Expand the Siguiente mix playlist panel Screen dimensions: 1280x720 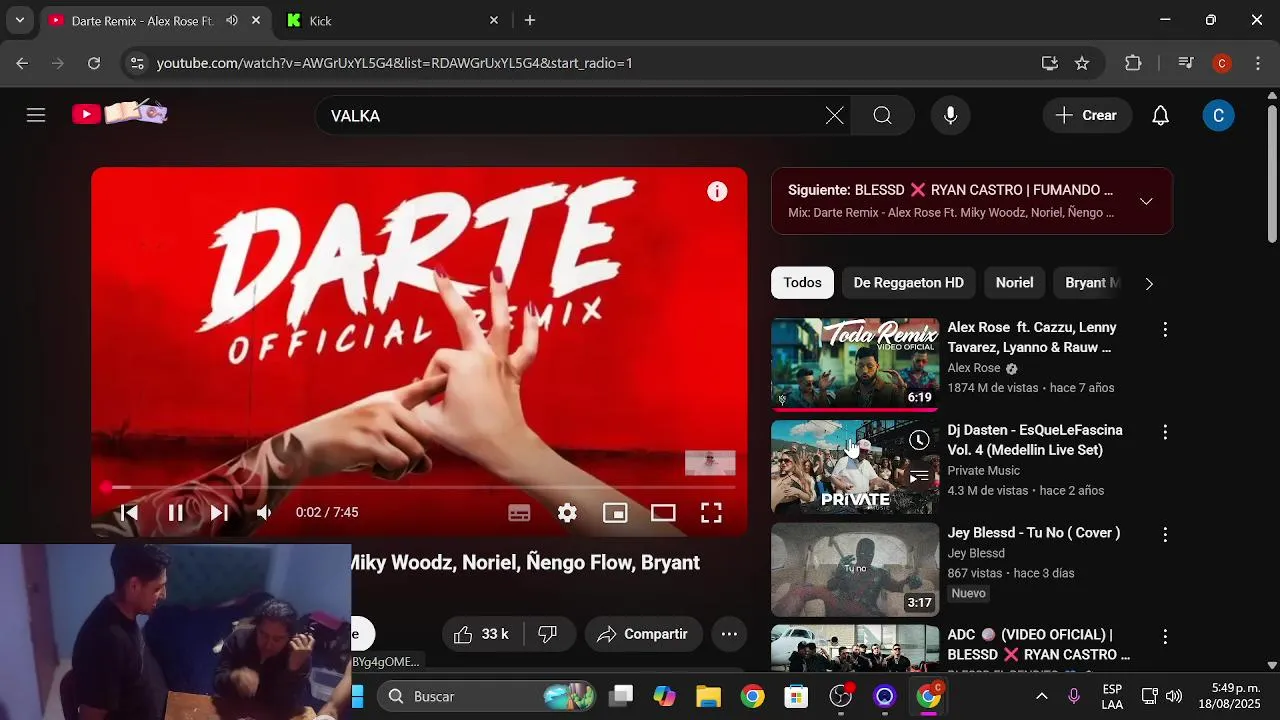pyautogui.click(x=1146, y=201)
